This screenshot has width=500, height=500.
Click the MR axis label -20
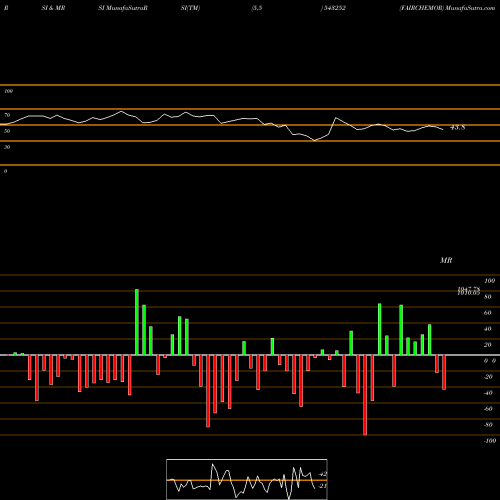488,377
